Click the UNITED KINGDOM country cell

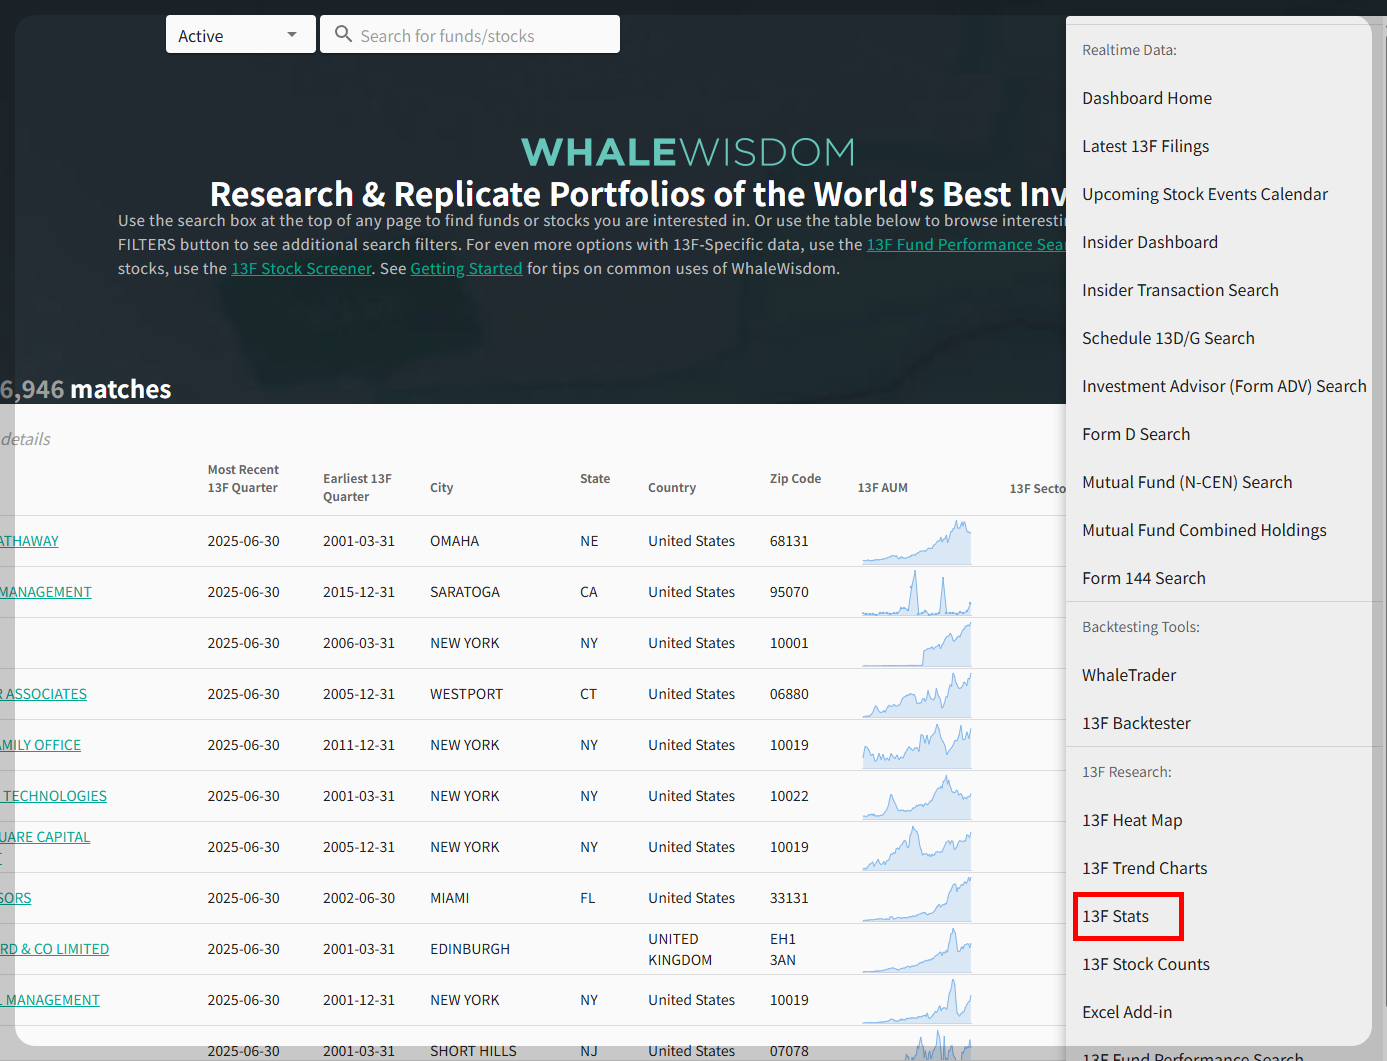click(680, 949)
